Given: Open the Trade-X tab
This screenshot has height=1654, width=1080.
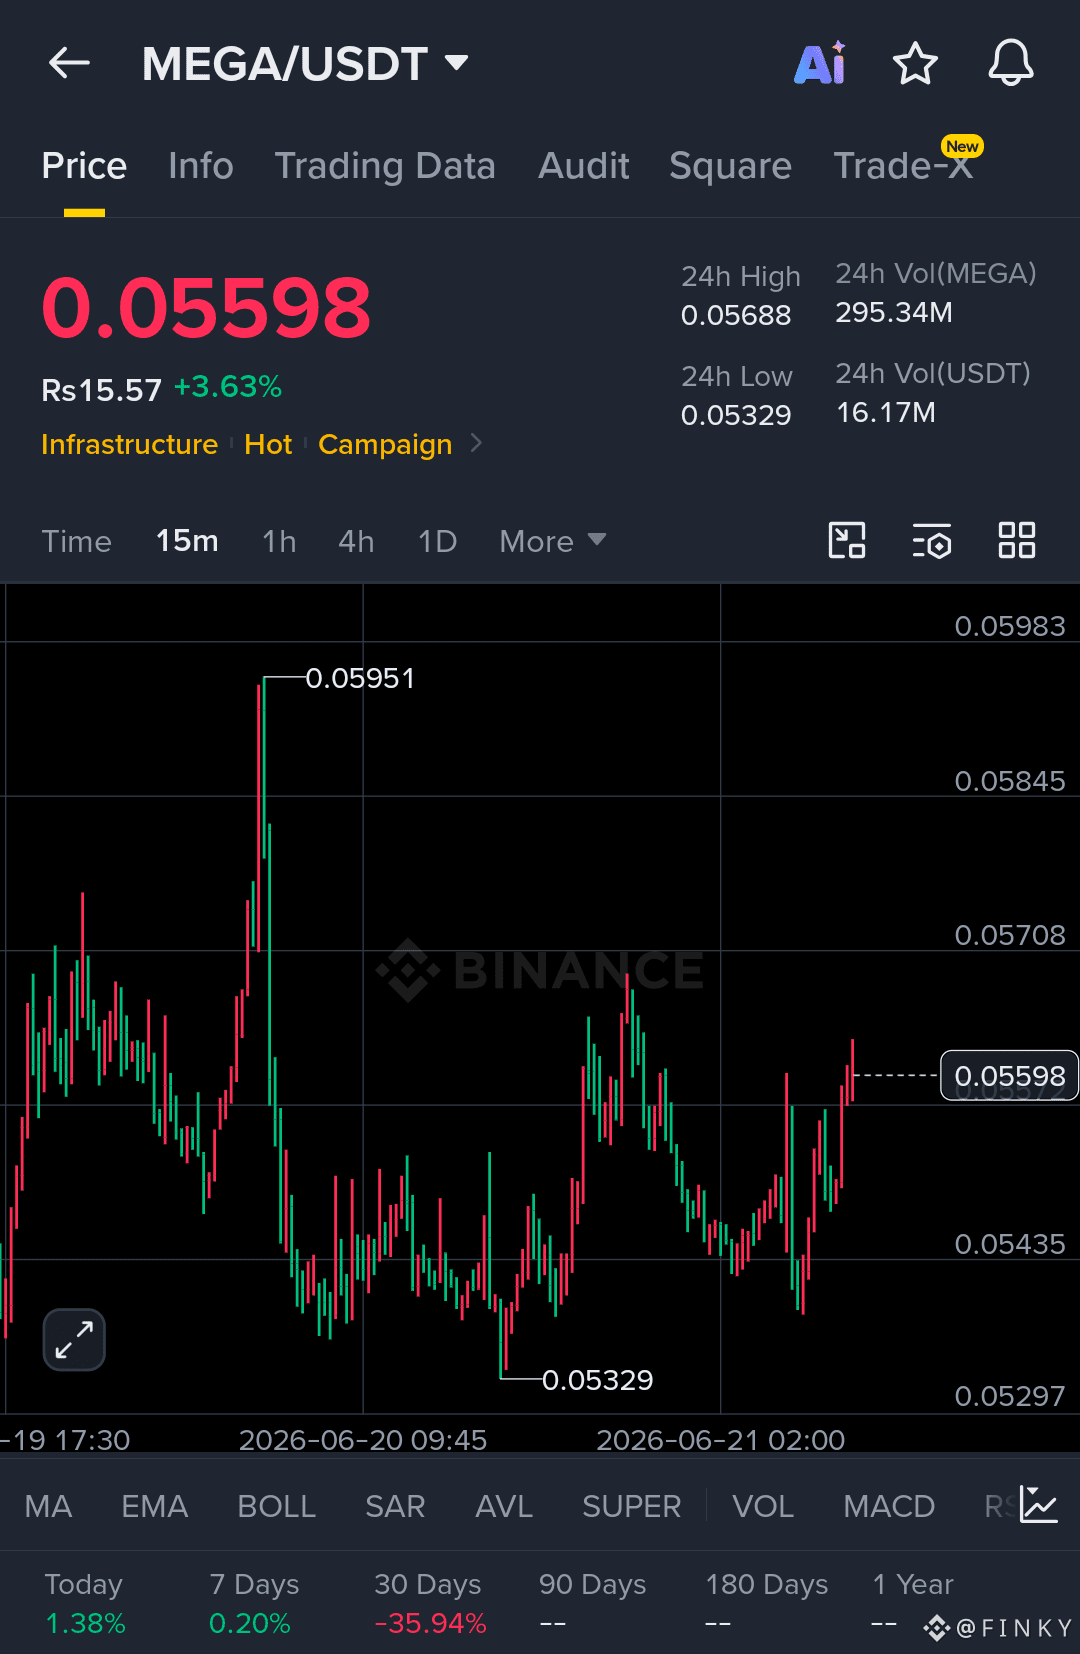Looking at the screenshot, I should pyautogui.click(x=903, y=166).
